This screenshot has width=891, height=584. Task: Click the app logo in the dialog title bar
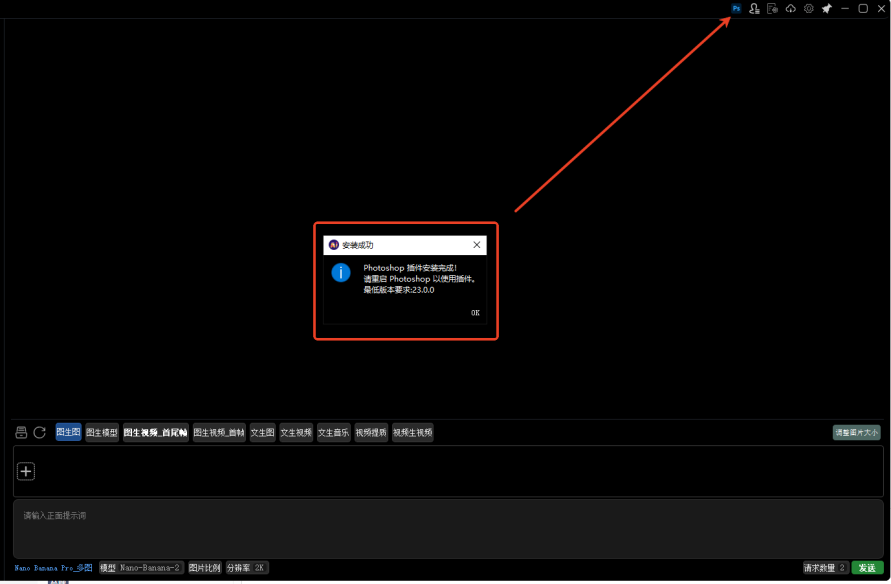[x=334, y=245]
